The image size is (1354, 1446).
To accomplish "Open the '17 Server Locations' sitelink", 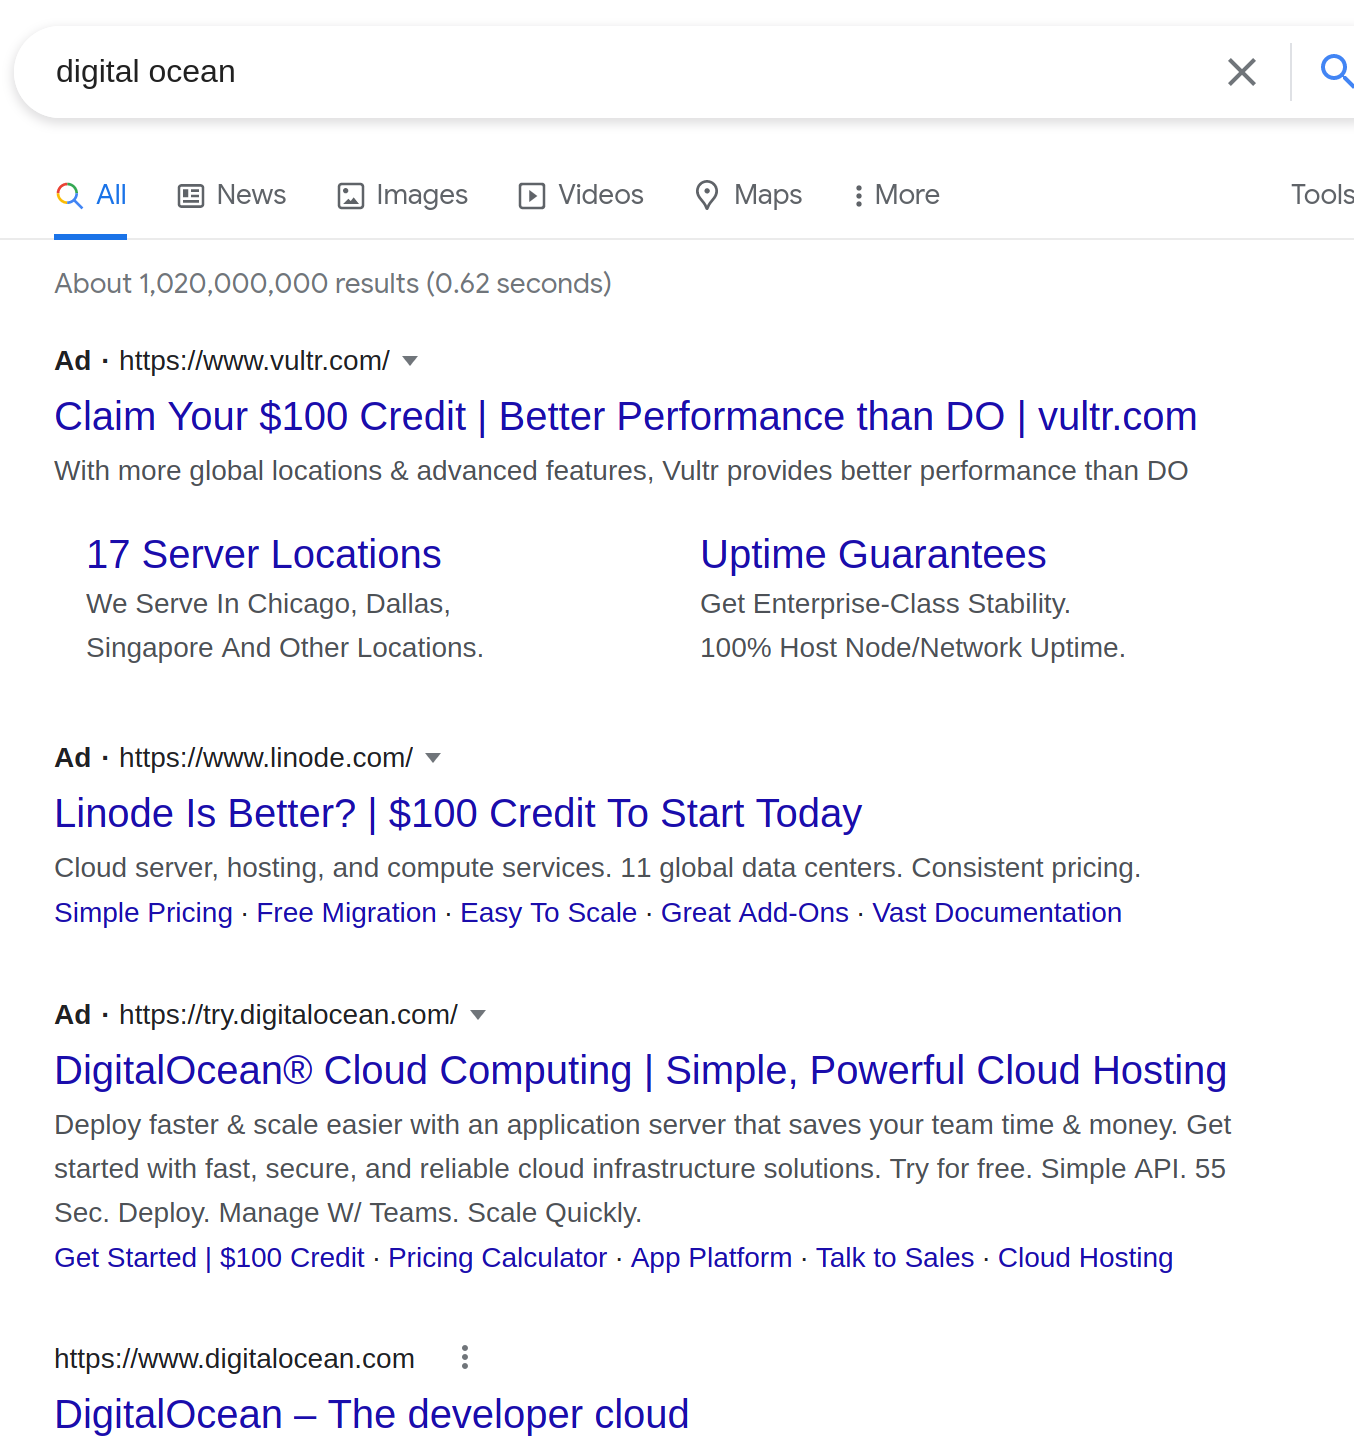I will point(264,555).
